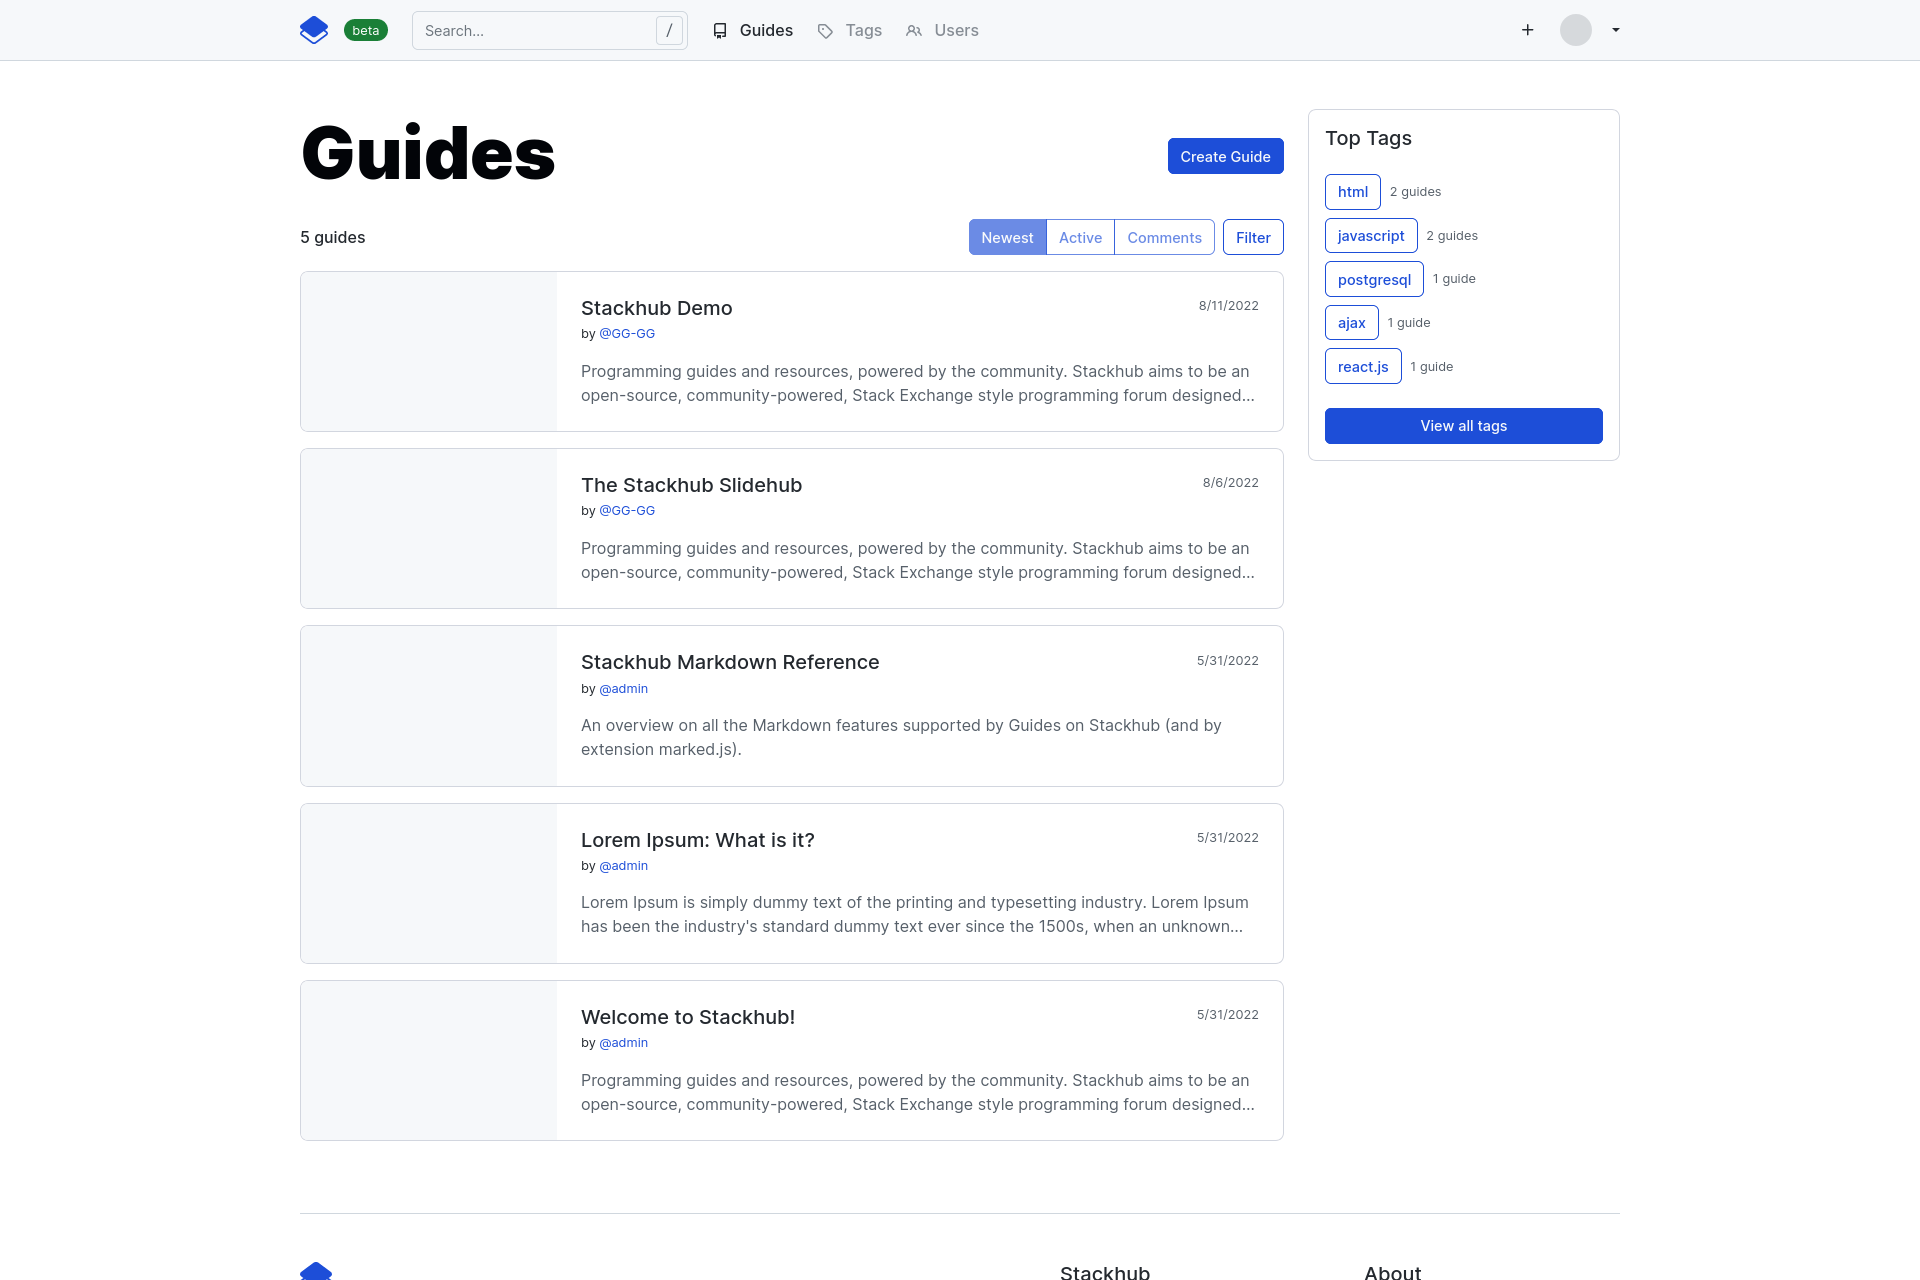
Task: Click the plus icon in header
Action: (x=1527, y=30)
